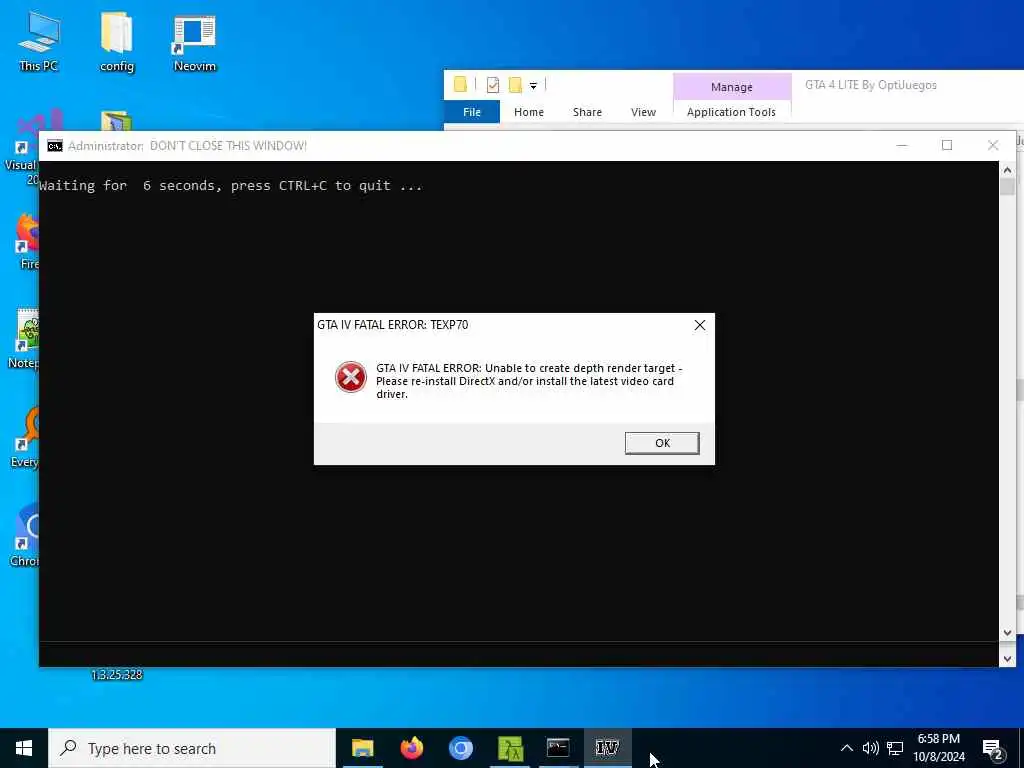
Task: Click OK in the GTA IV error dialog
Action: click(x=662, y=443)
